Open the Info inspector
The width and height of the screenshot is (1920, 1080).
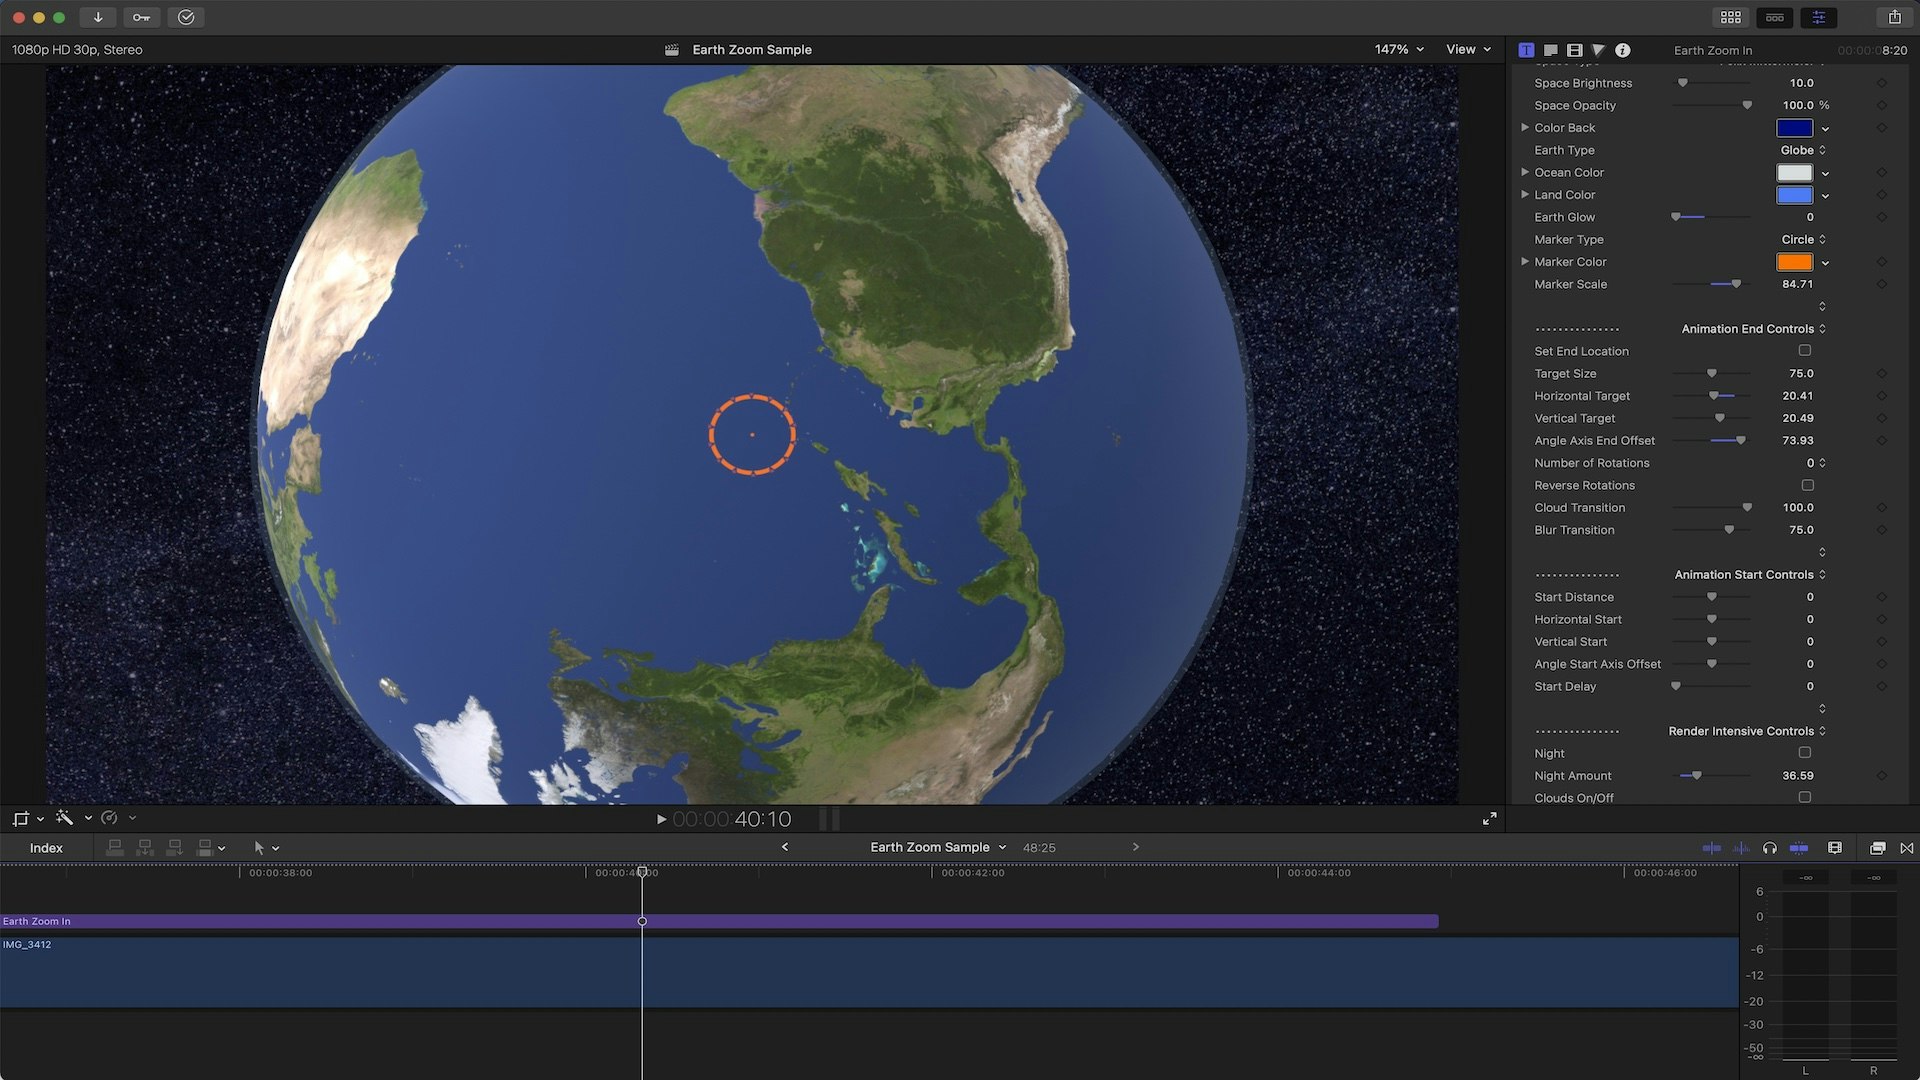(1622, 49)
